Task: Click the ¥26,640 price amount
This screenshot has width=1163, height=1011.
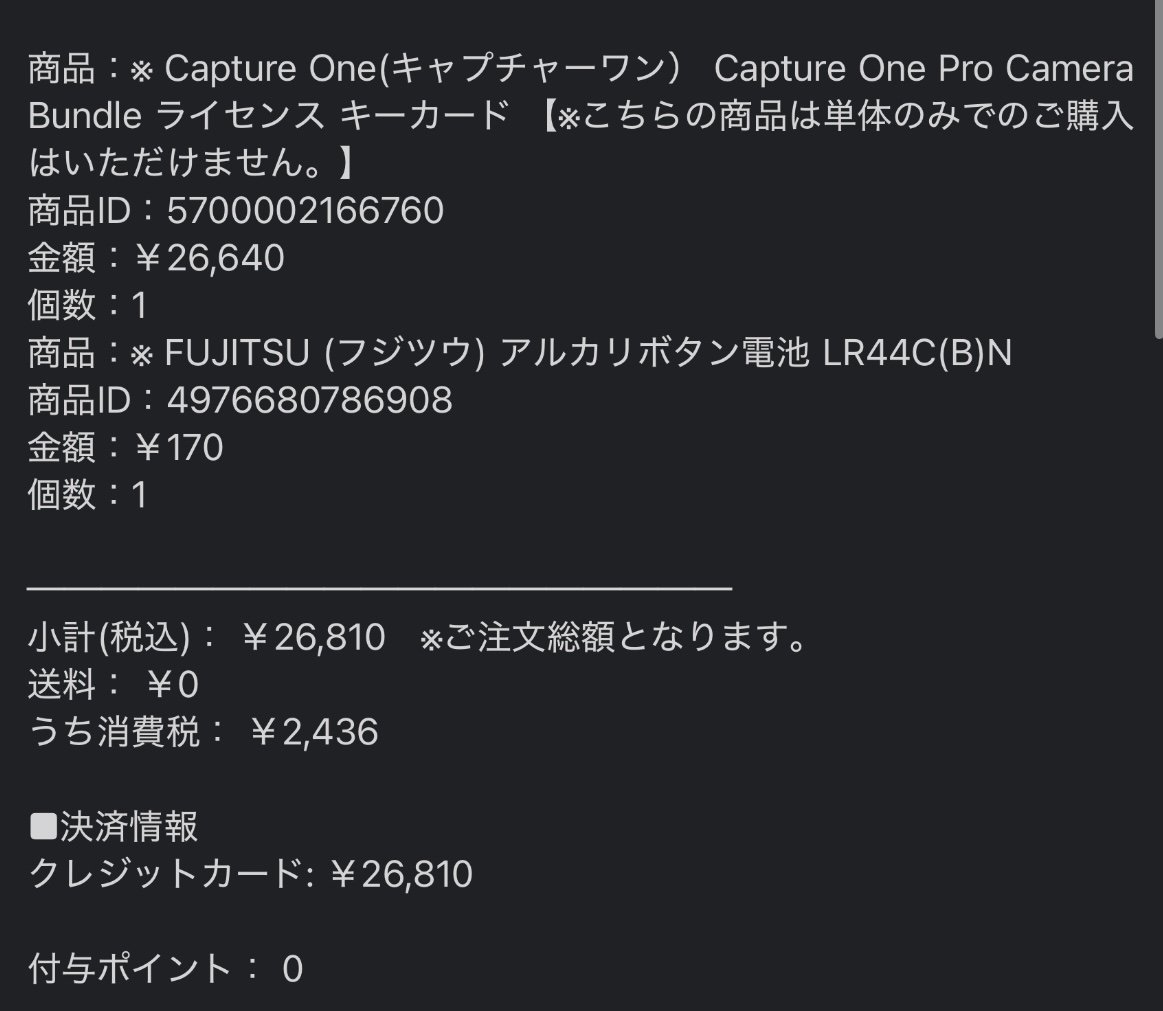Action: [210, 259]
